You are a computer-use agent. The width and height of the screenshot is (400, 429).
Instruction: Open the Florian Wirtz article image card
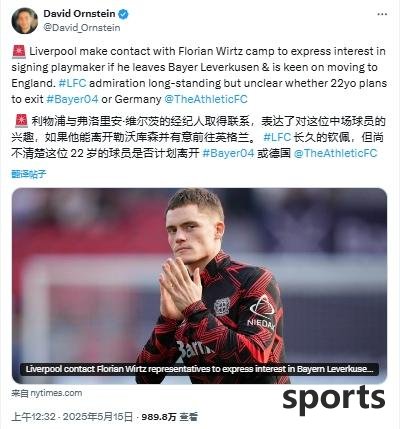pyautogui.click(x=199, y=286)
